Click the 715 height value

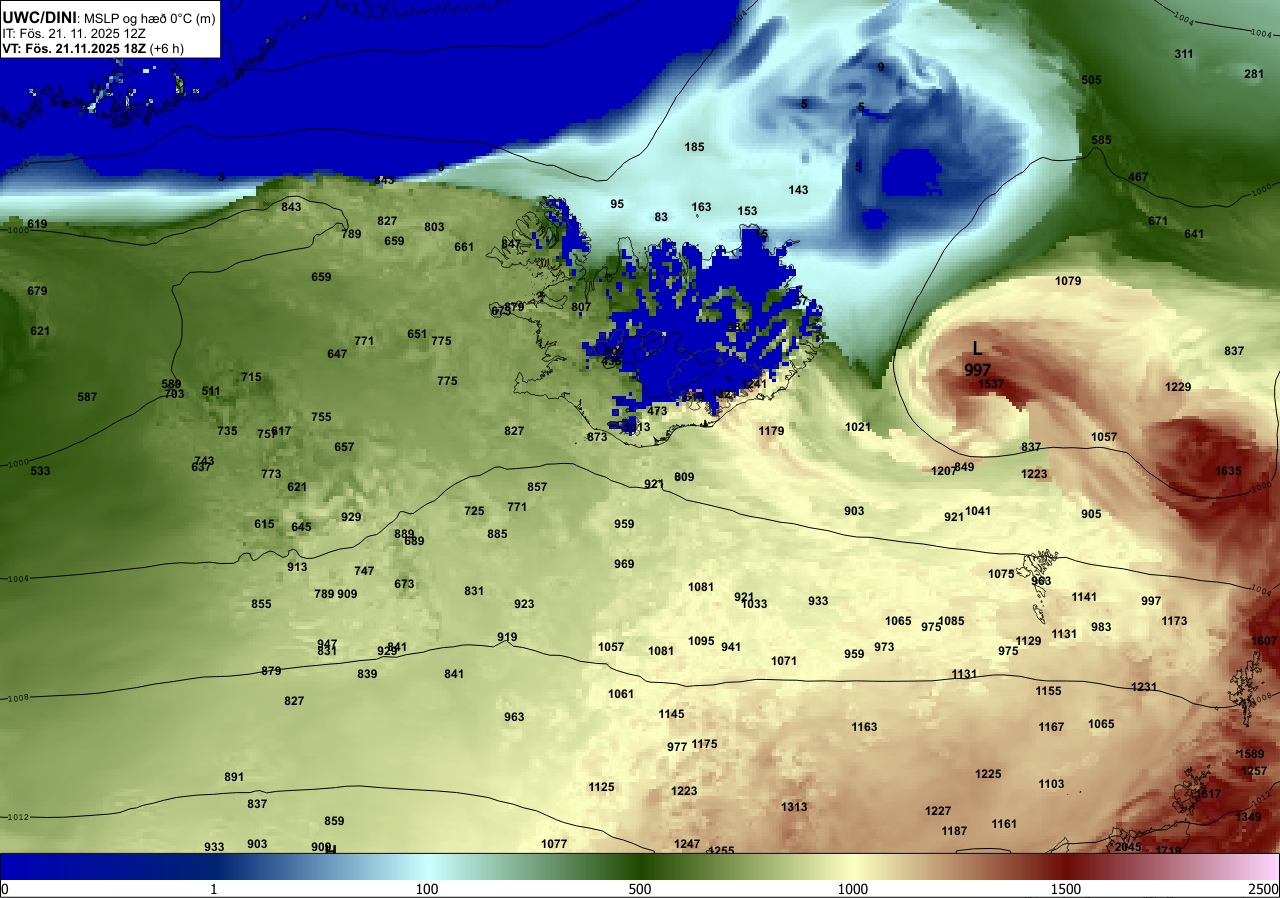click(x=251, y=377)
